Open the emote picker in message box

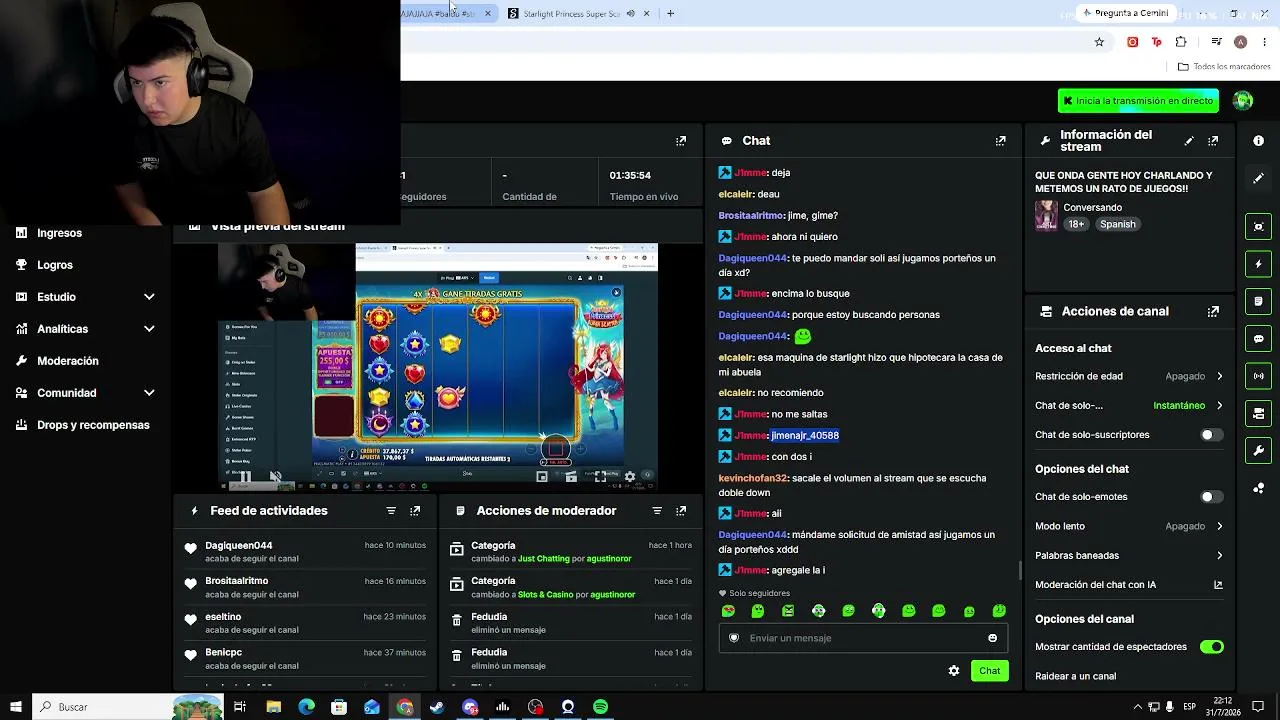992,638
